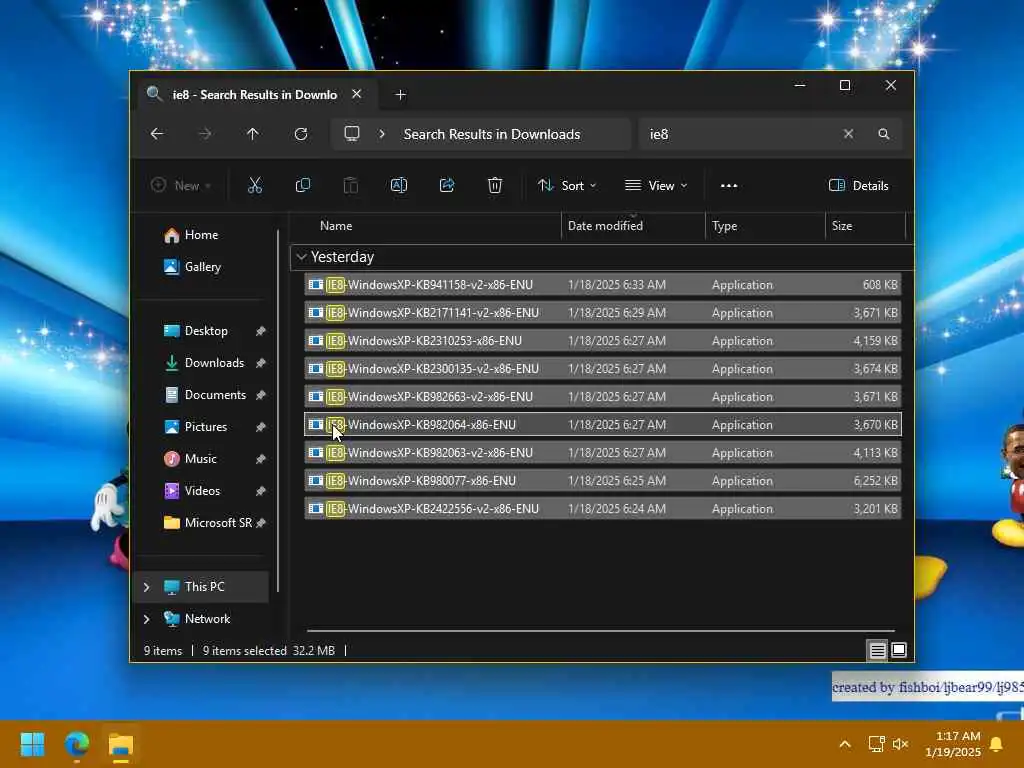The image size is (1024, 768).
Task: Open the Sort dropdown
Action: (566, 185)
